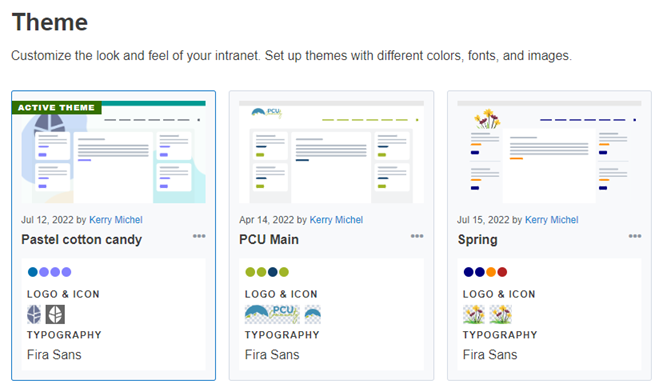Click the Spring theme preview thumbnail
The image size is (663, 388).
[549, 152]
